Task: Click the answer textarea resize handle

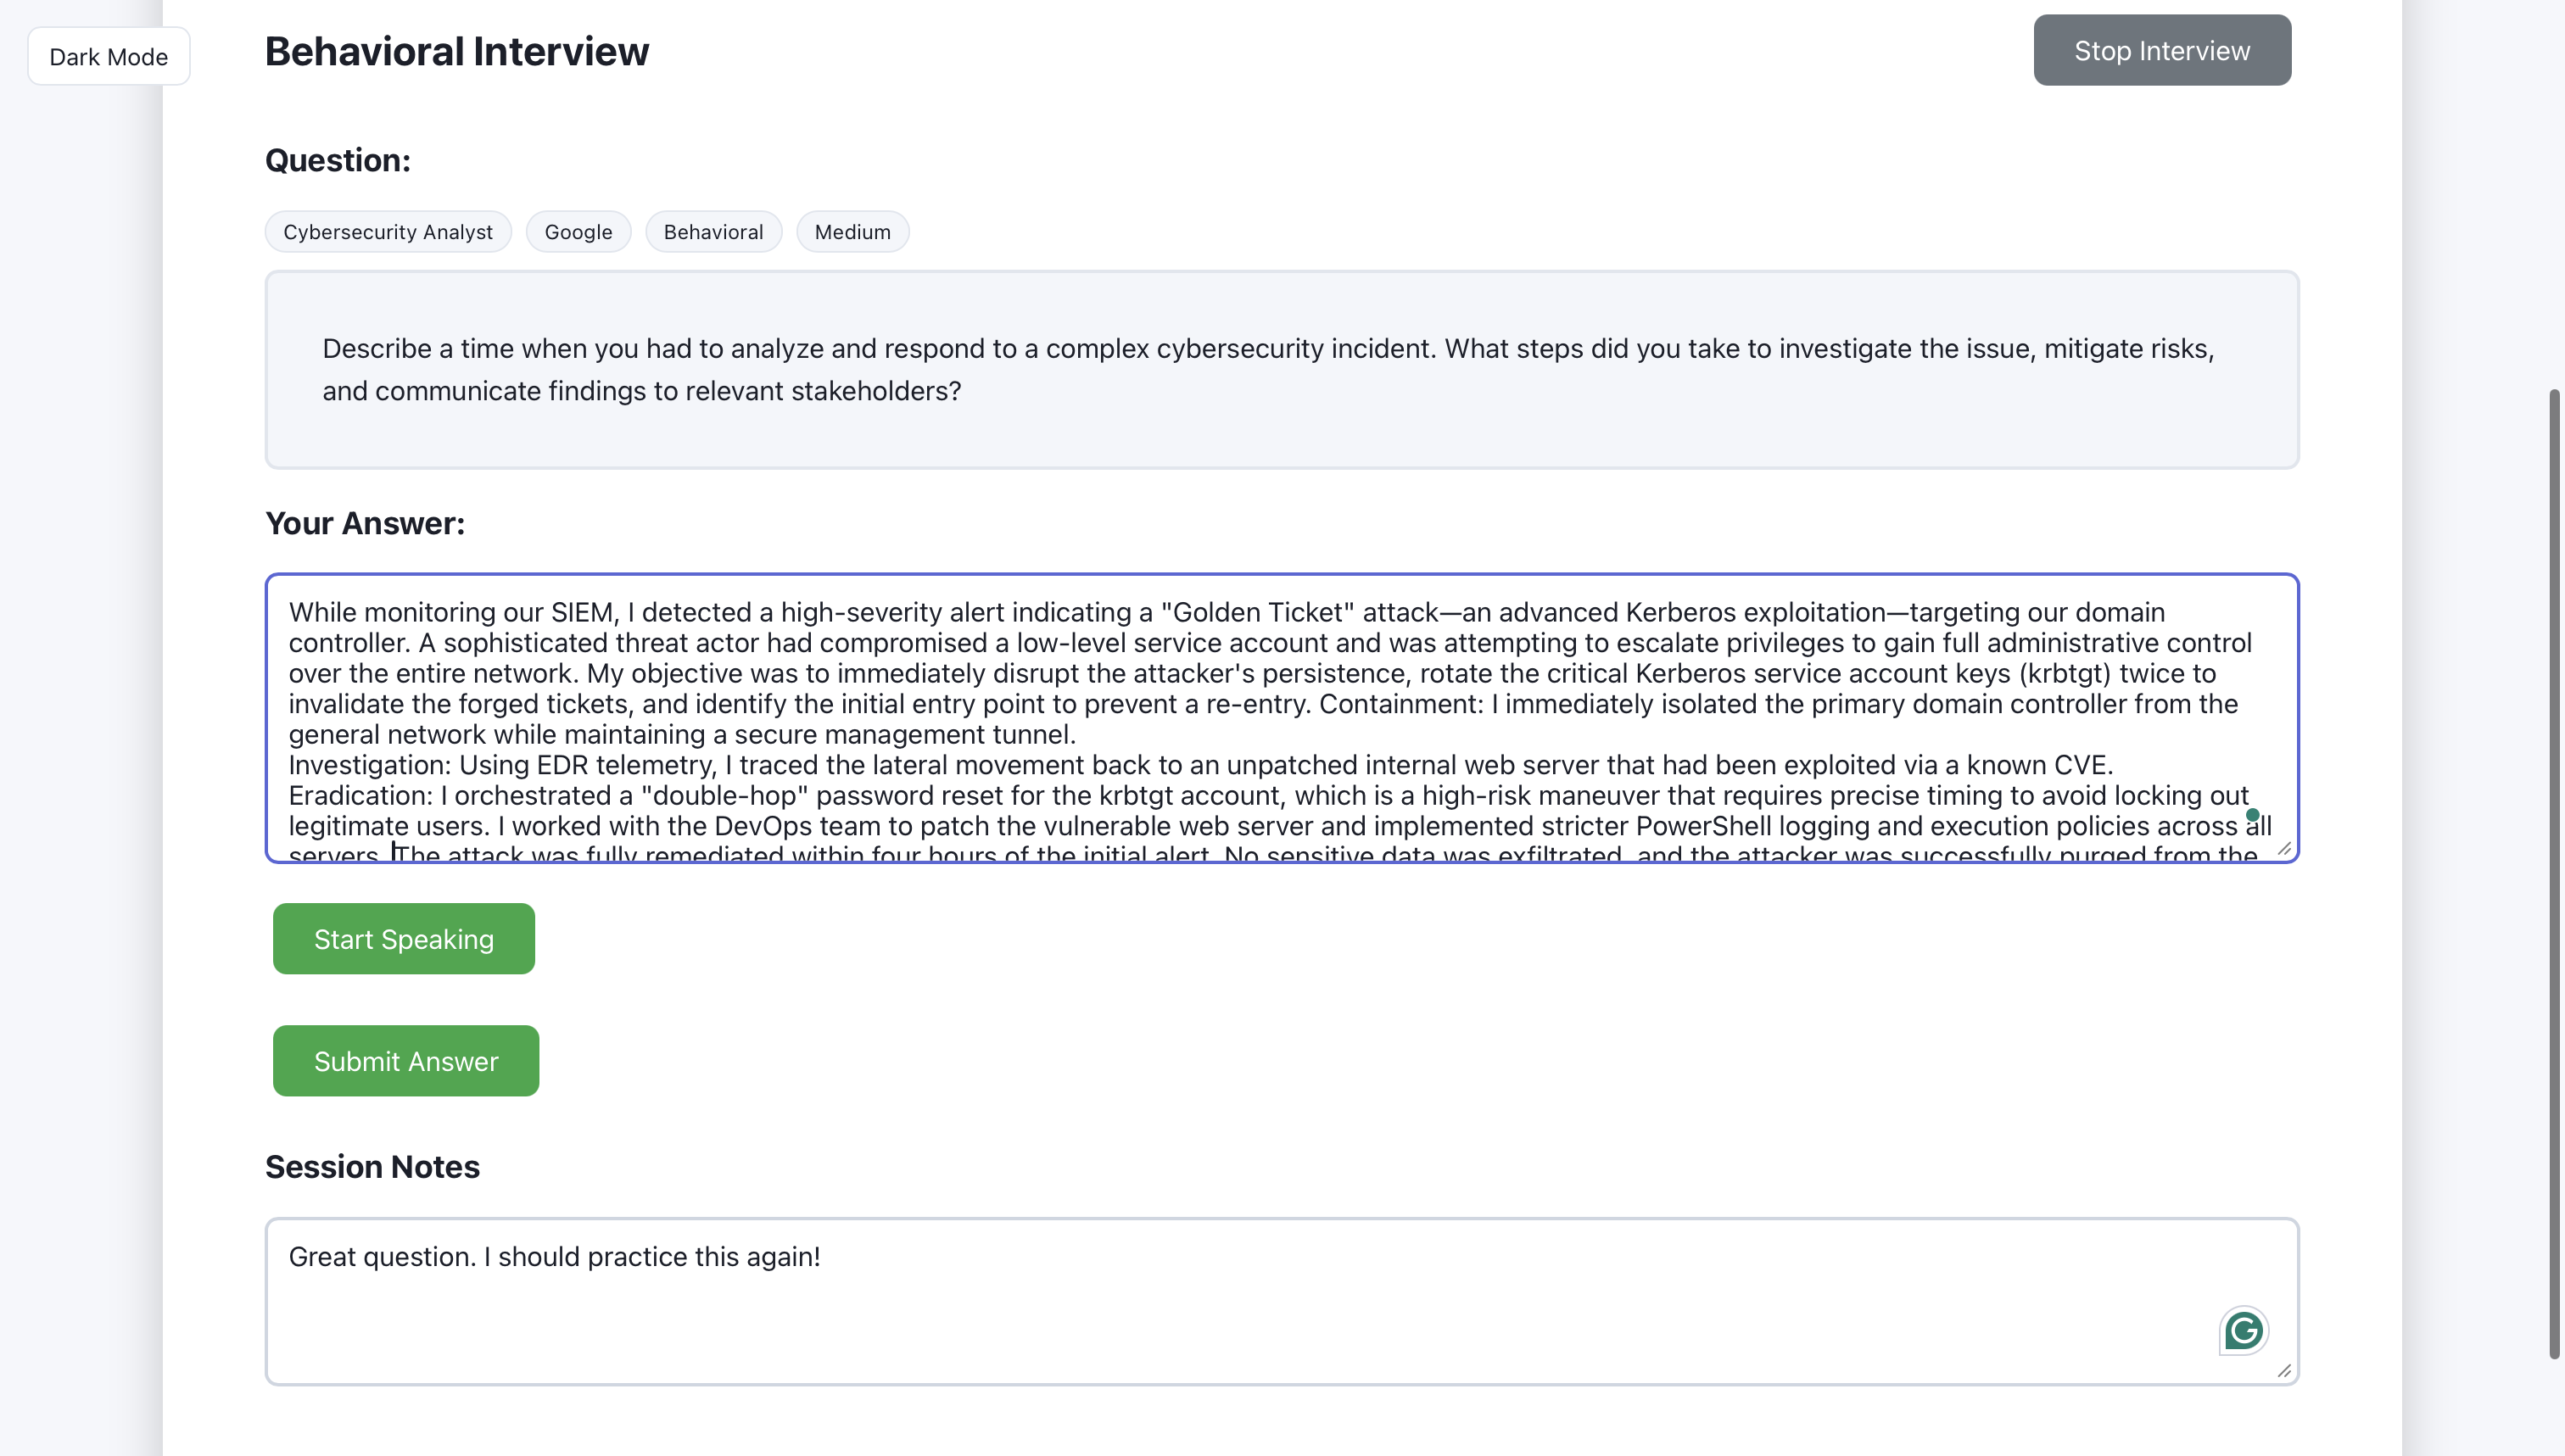Action: click(2284, 849)
